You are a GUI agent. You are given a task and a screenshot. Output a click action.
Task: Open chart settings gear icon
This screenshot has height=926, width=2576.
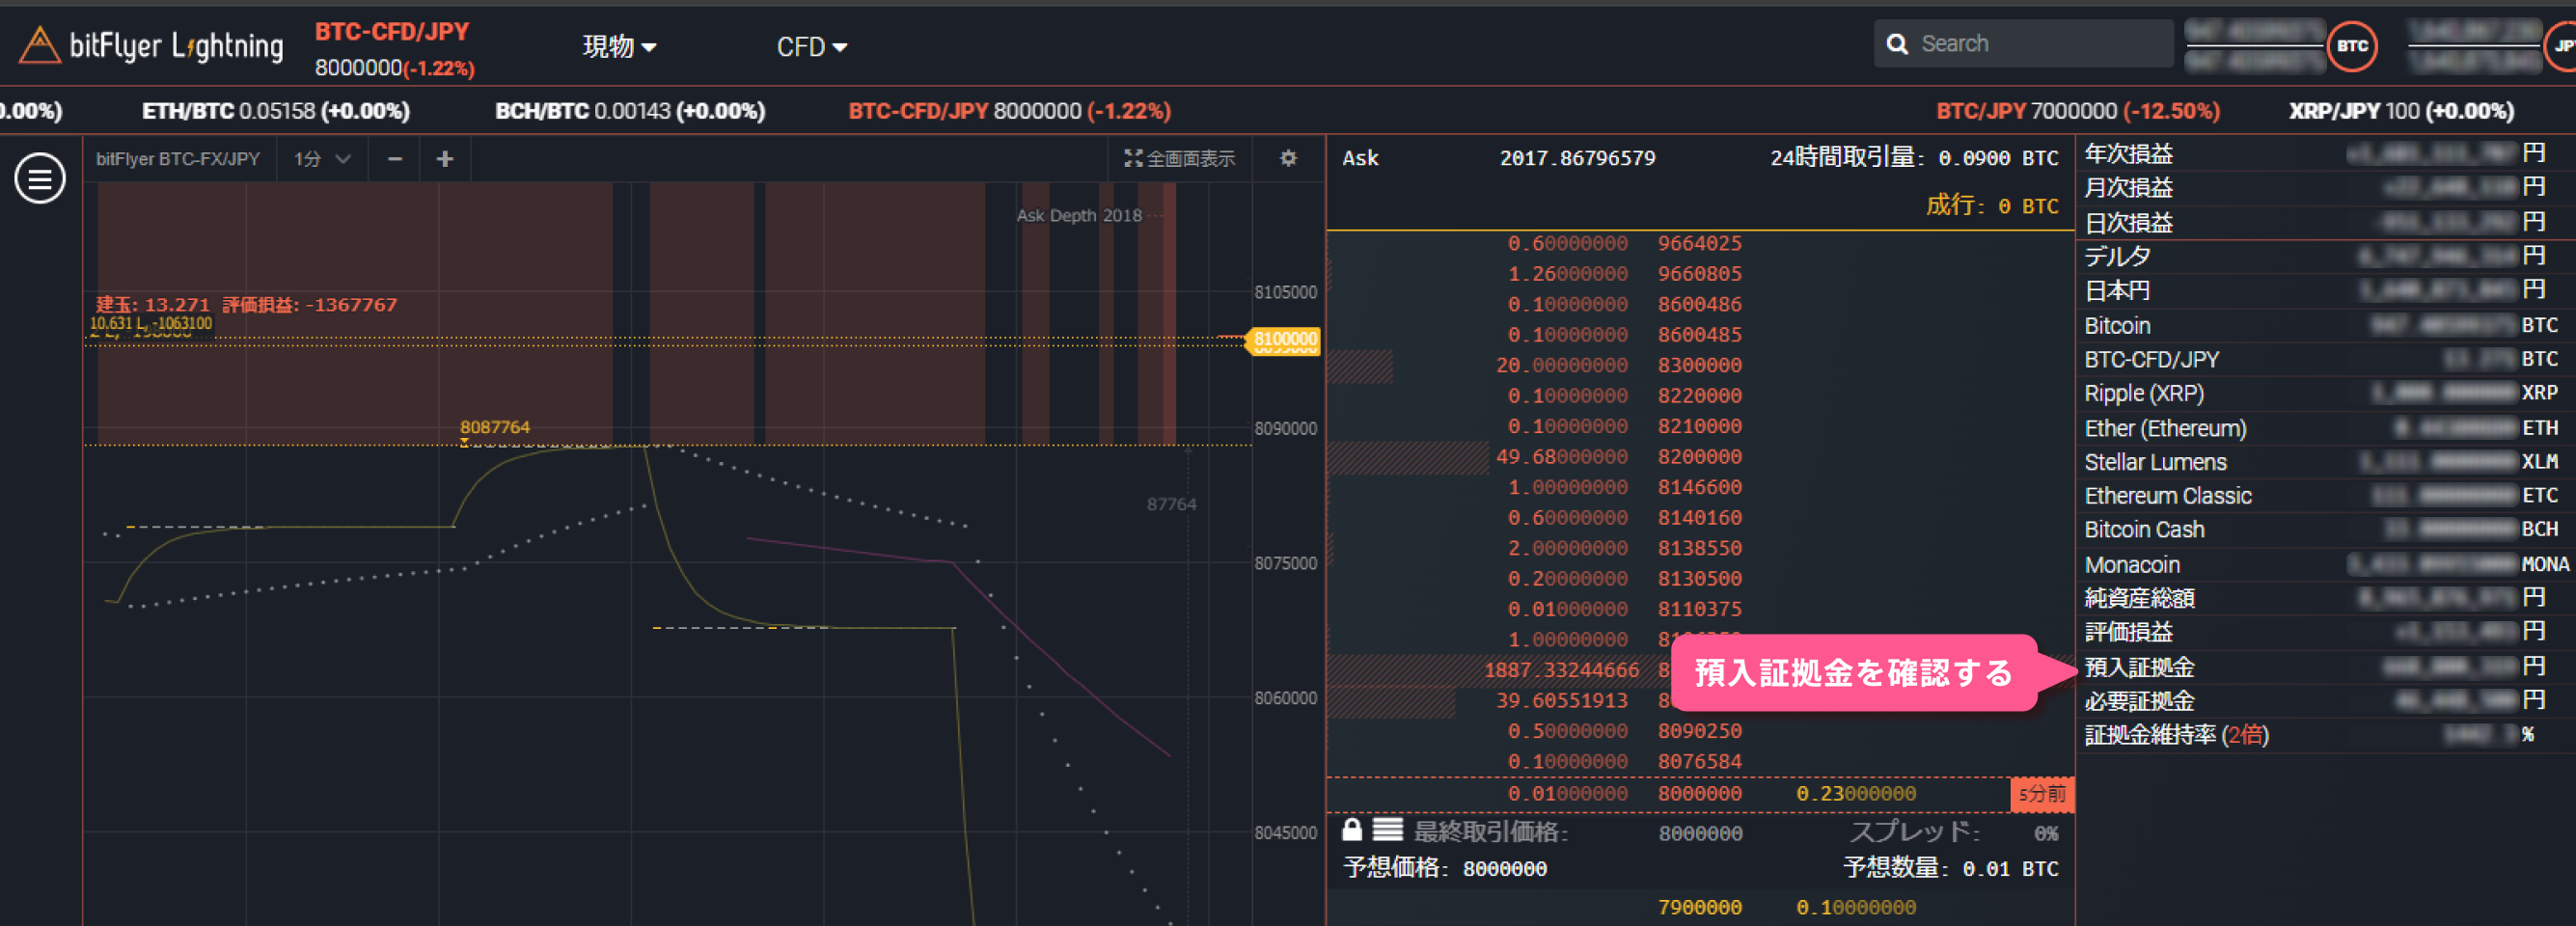(x=1288, y=158)
